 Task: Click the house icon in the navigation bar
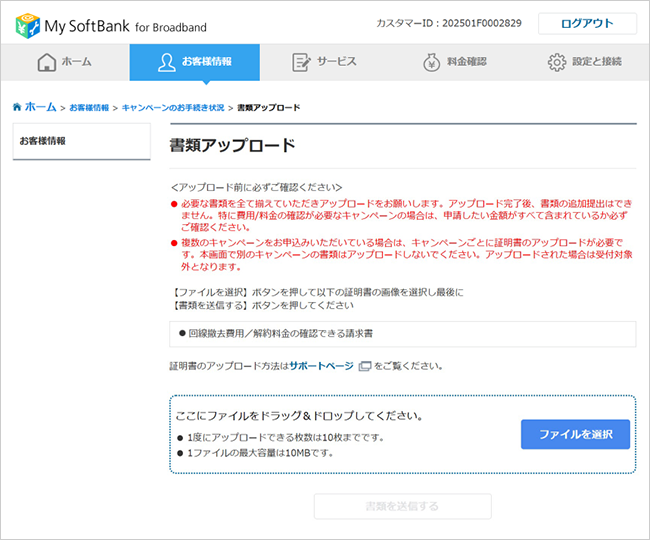click(46, 62)
